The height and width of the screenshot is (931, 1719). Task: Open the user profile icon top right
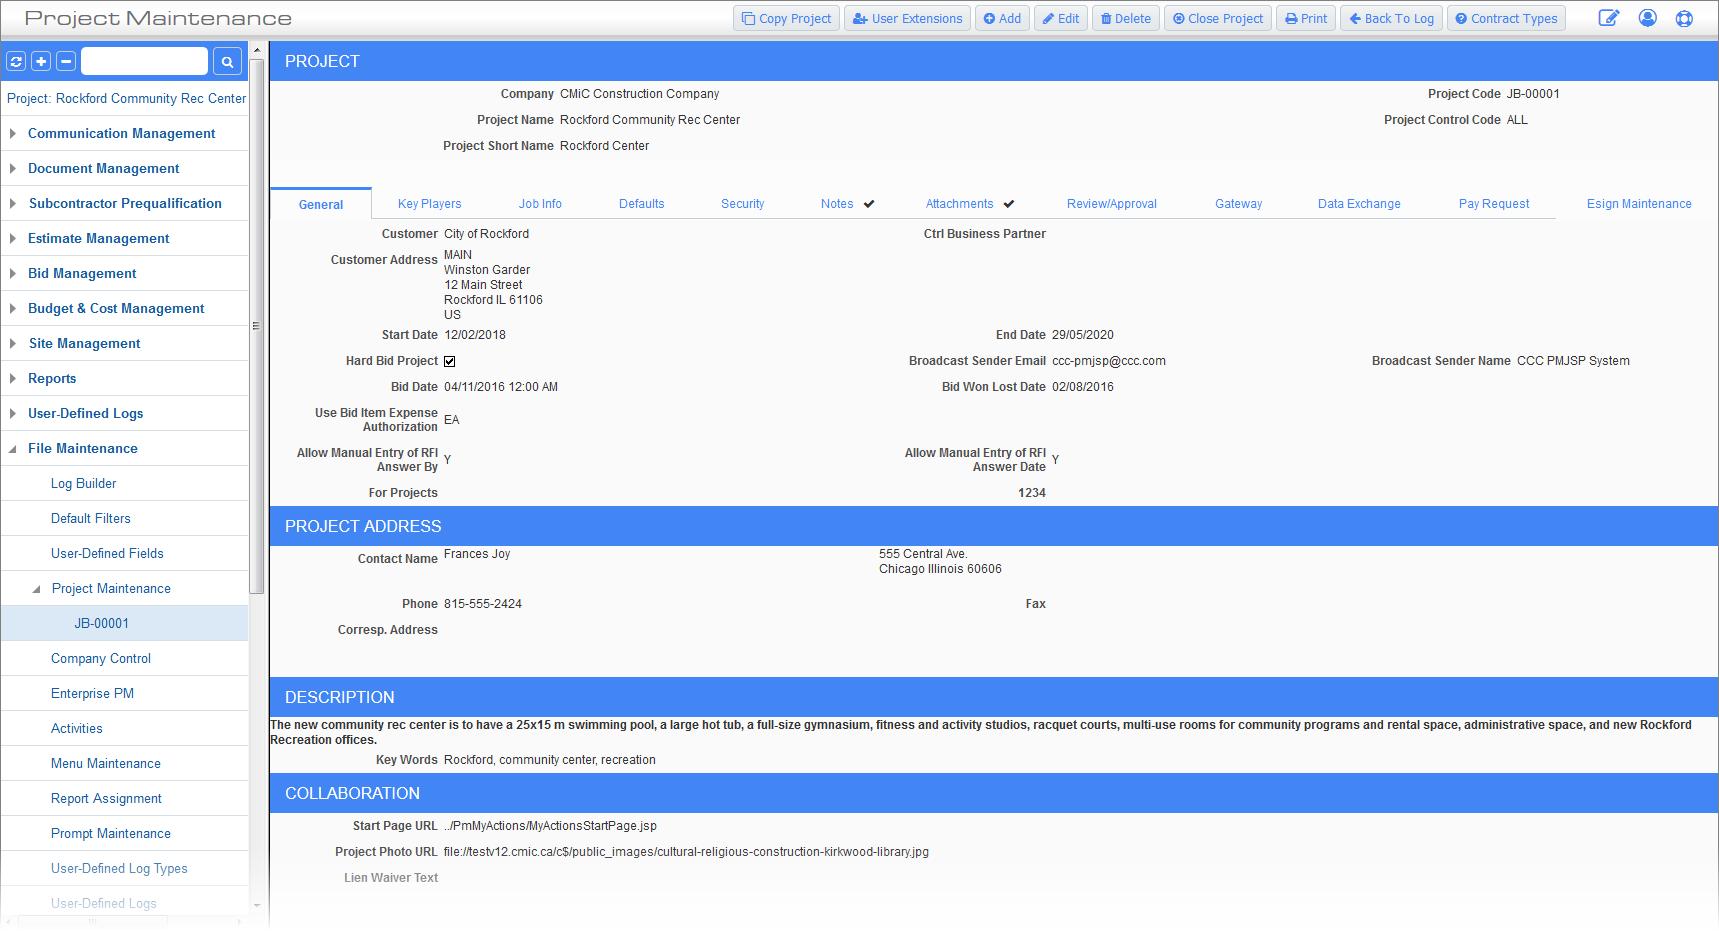tap(1648, 18)
